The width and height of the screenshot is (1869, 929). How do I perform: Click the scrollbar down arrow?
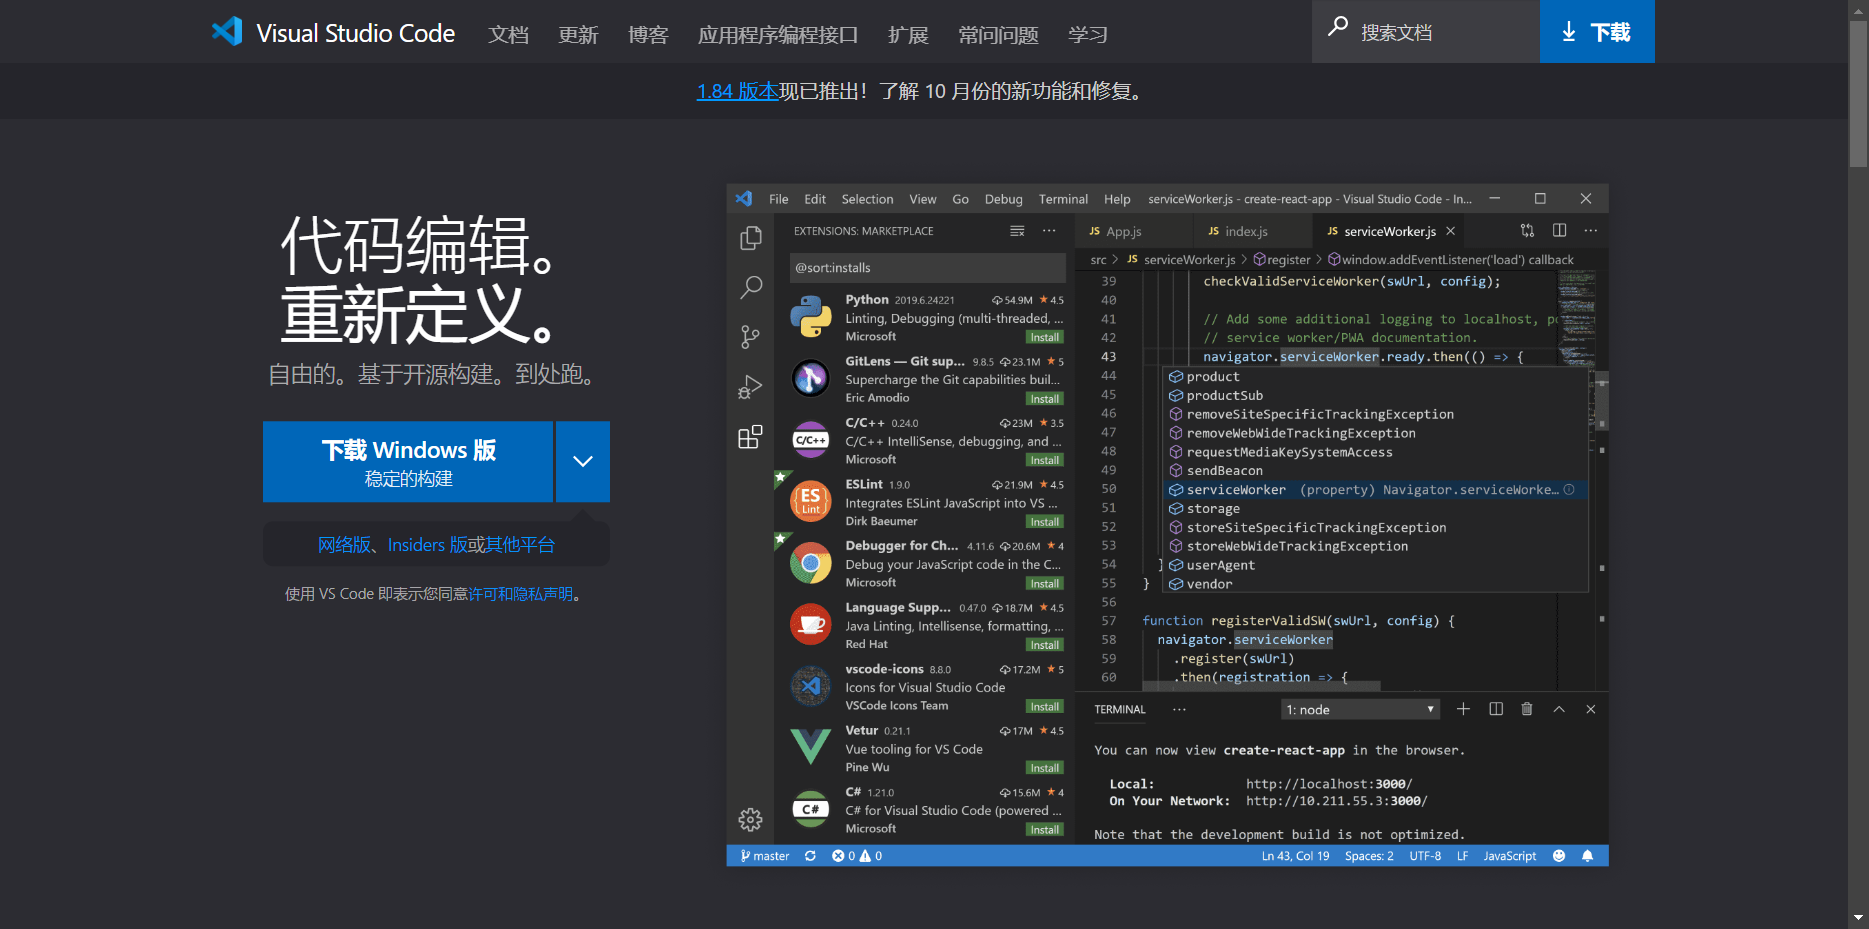point(1859,917)
